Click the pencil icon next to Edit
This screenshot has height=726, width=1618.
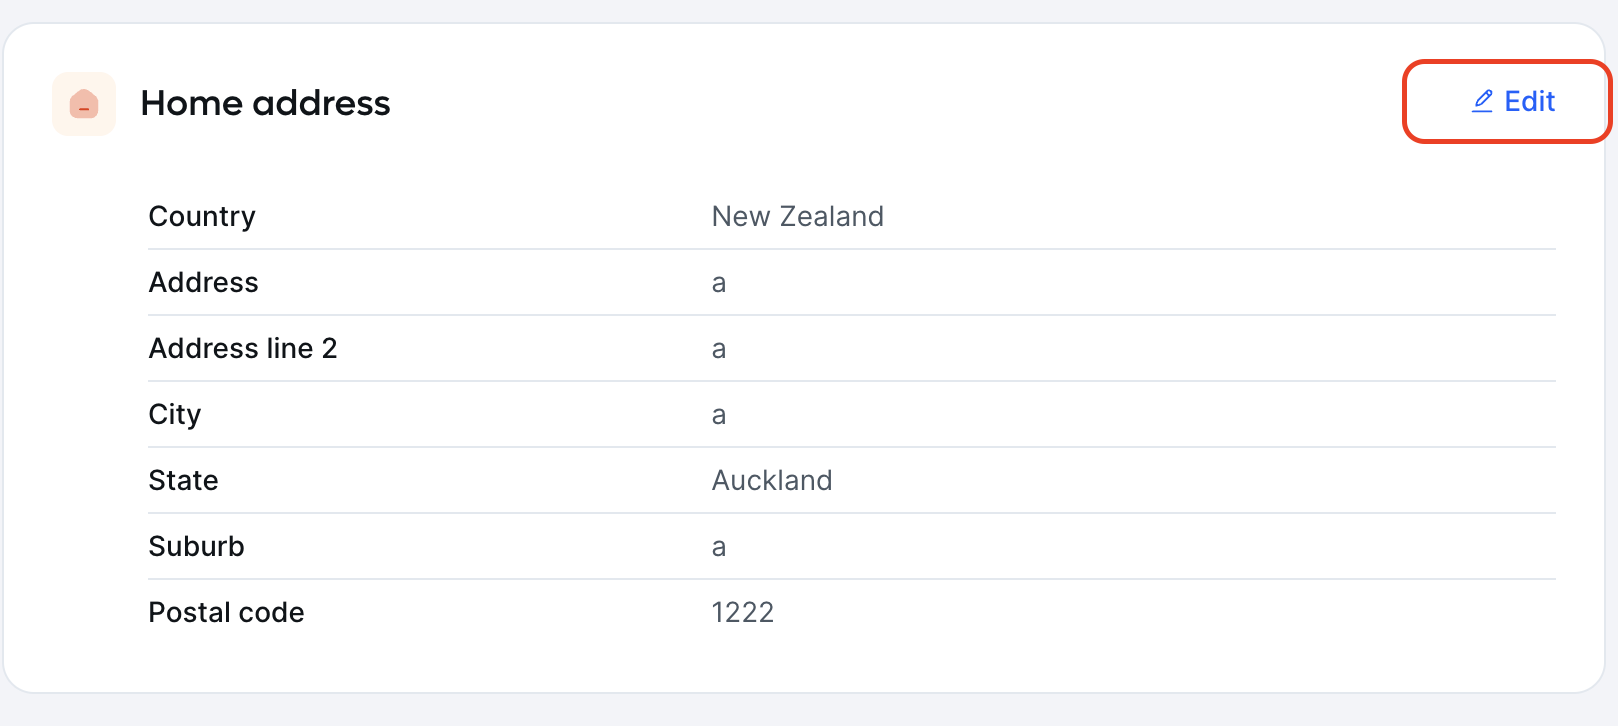point(1483,101)
